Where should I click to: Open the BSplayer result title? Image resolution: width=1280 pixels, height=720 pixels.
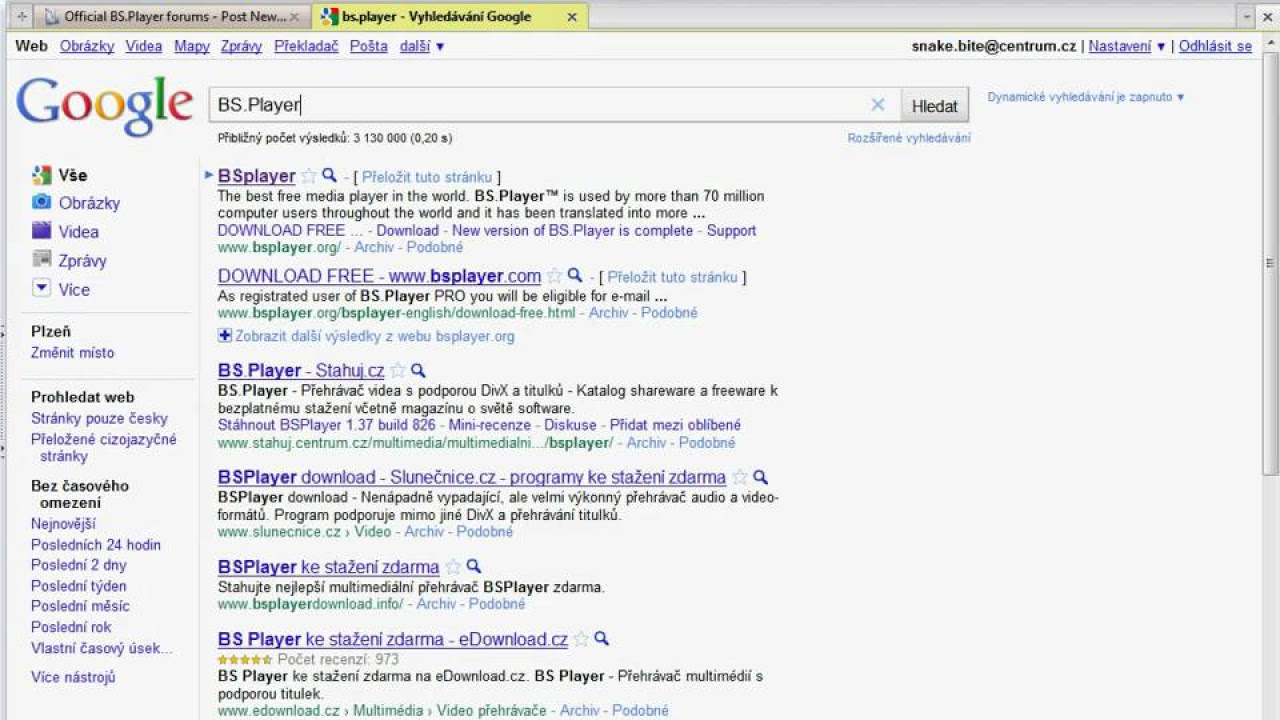point(257,176)
